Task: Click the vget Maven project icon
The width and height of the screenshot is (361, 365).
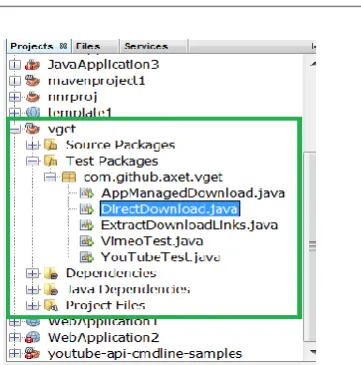Action: tap(33, 129)
